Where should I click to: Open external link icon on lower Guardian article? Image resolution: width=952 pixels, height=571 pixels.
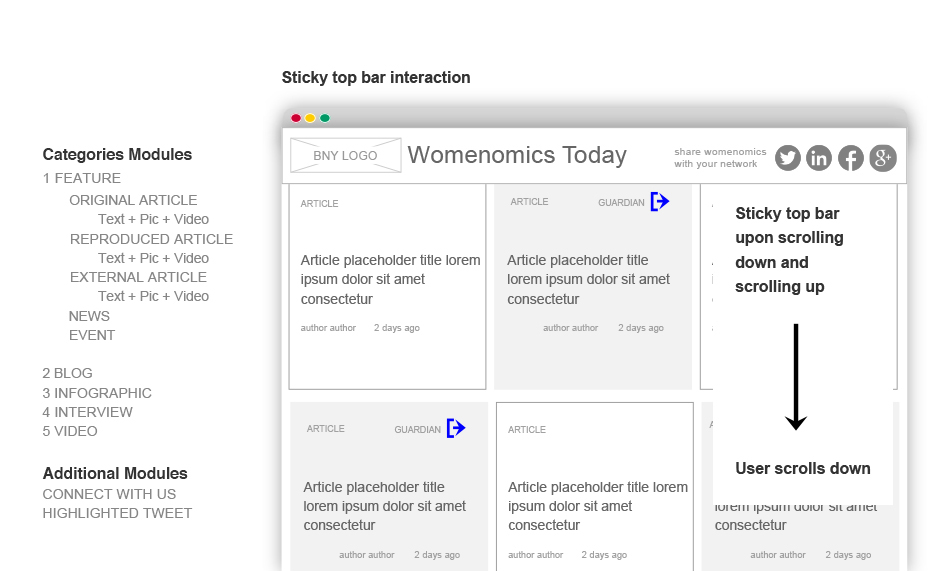[455, 428]
